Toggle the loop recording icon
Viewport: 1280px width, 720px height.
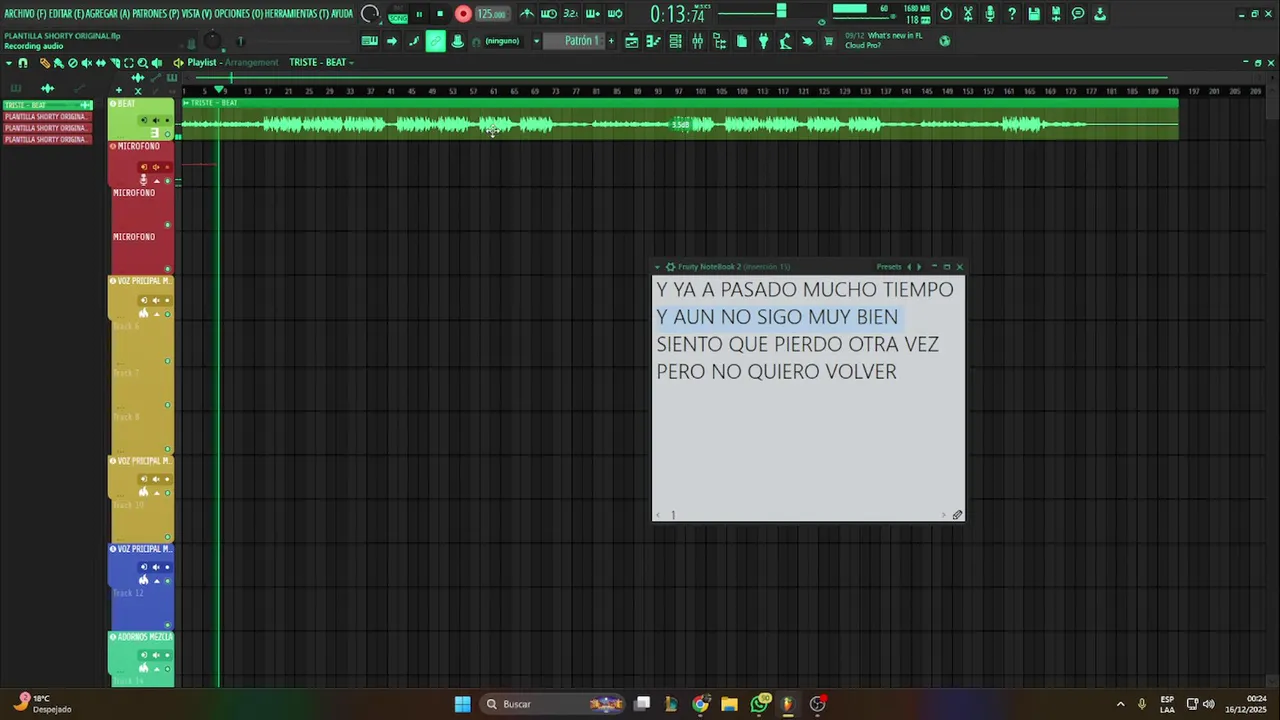(615, 14)
